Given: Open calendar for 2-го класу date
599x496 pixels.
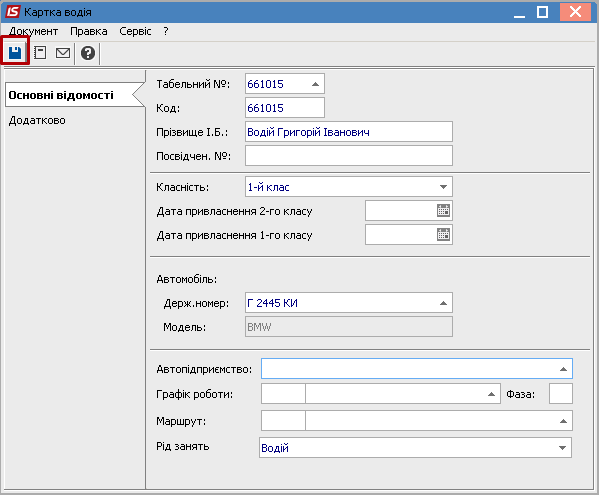Looking at the screenshot, I should pos(443,211).
